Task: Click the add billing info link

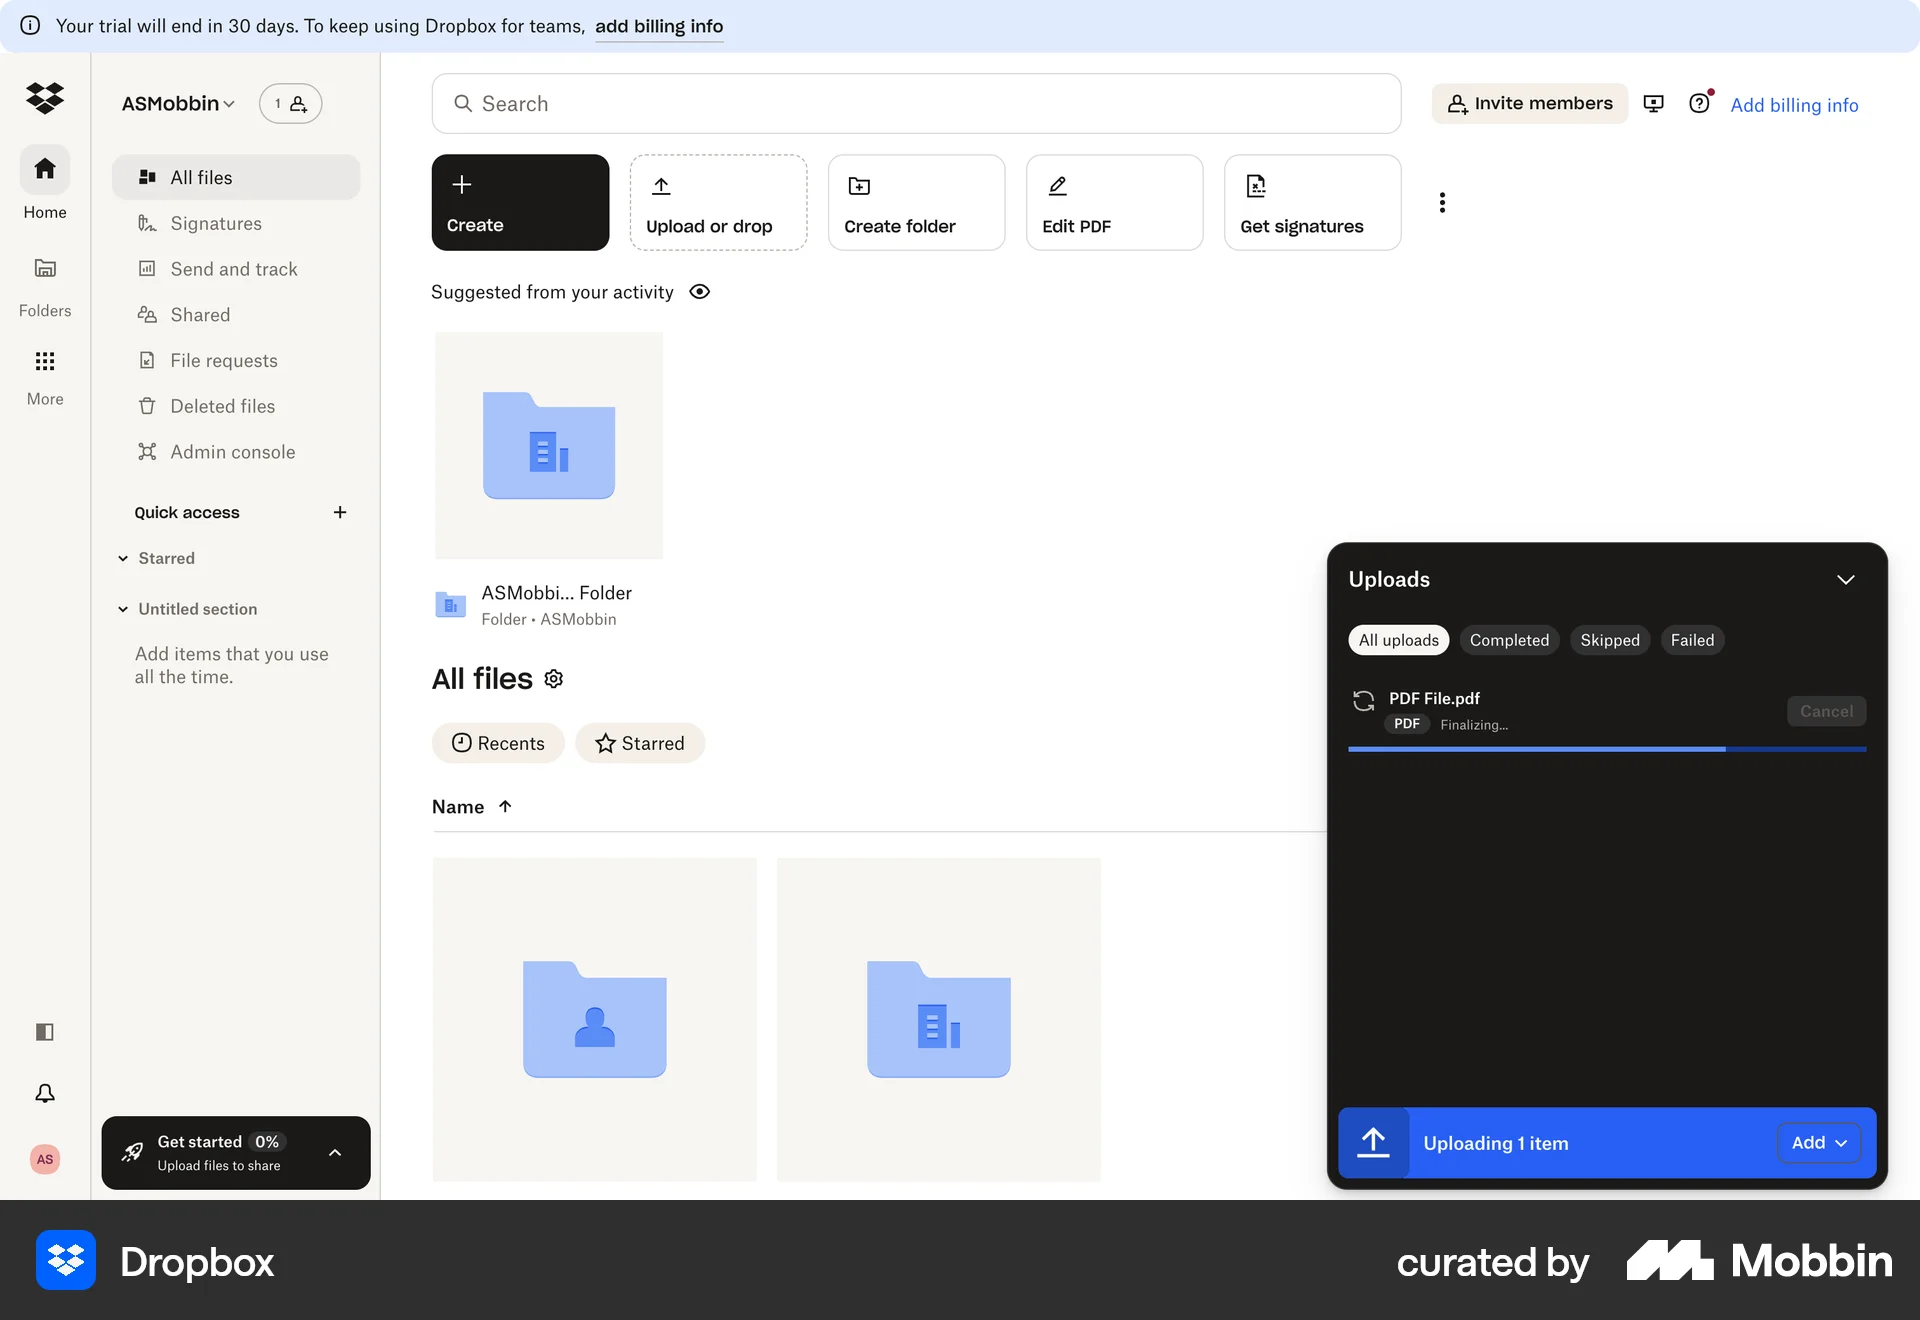Action: (658, 26)
